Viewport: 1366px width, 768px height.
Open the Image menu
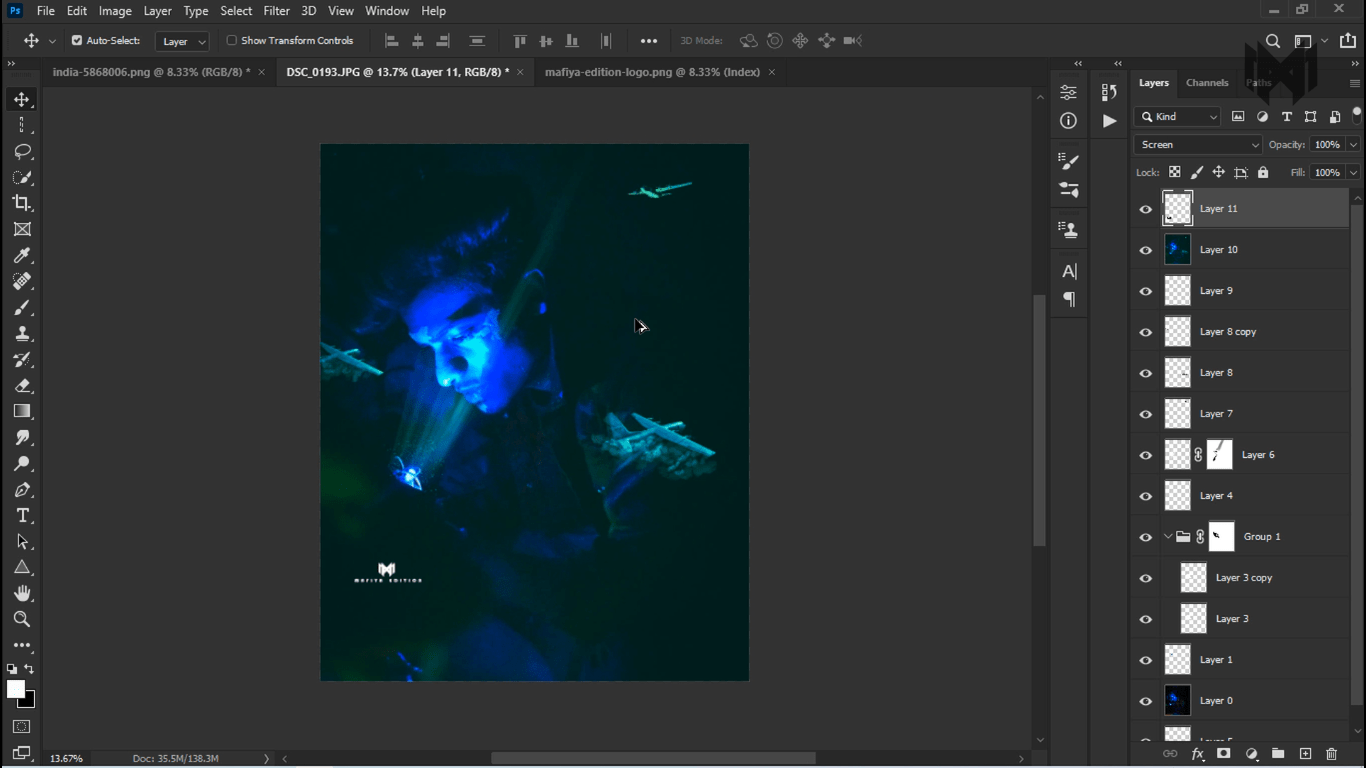click(x=115, y=11)
